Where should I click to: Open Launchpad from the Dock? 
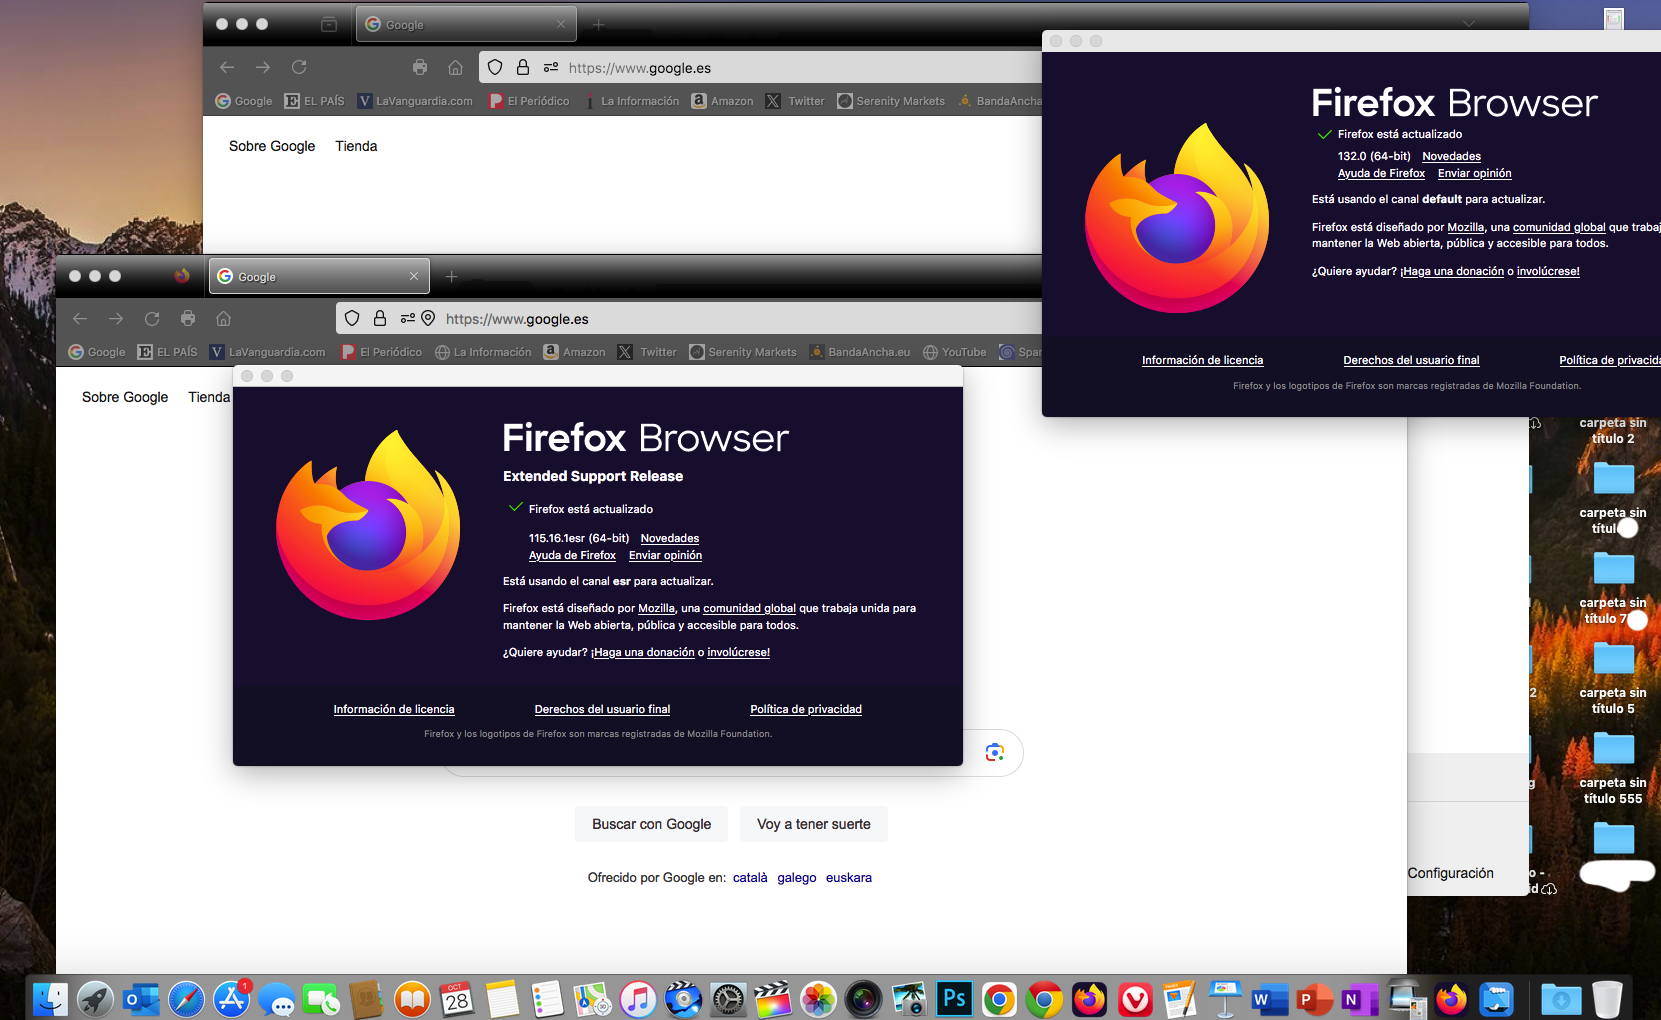tap(96, 999)
